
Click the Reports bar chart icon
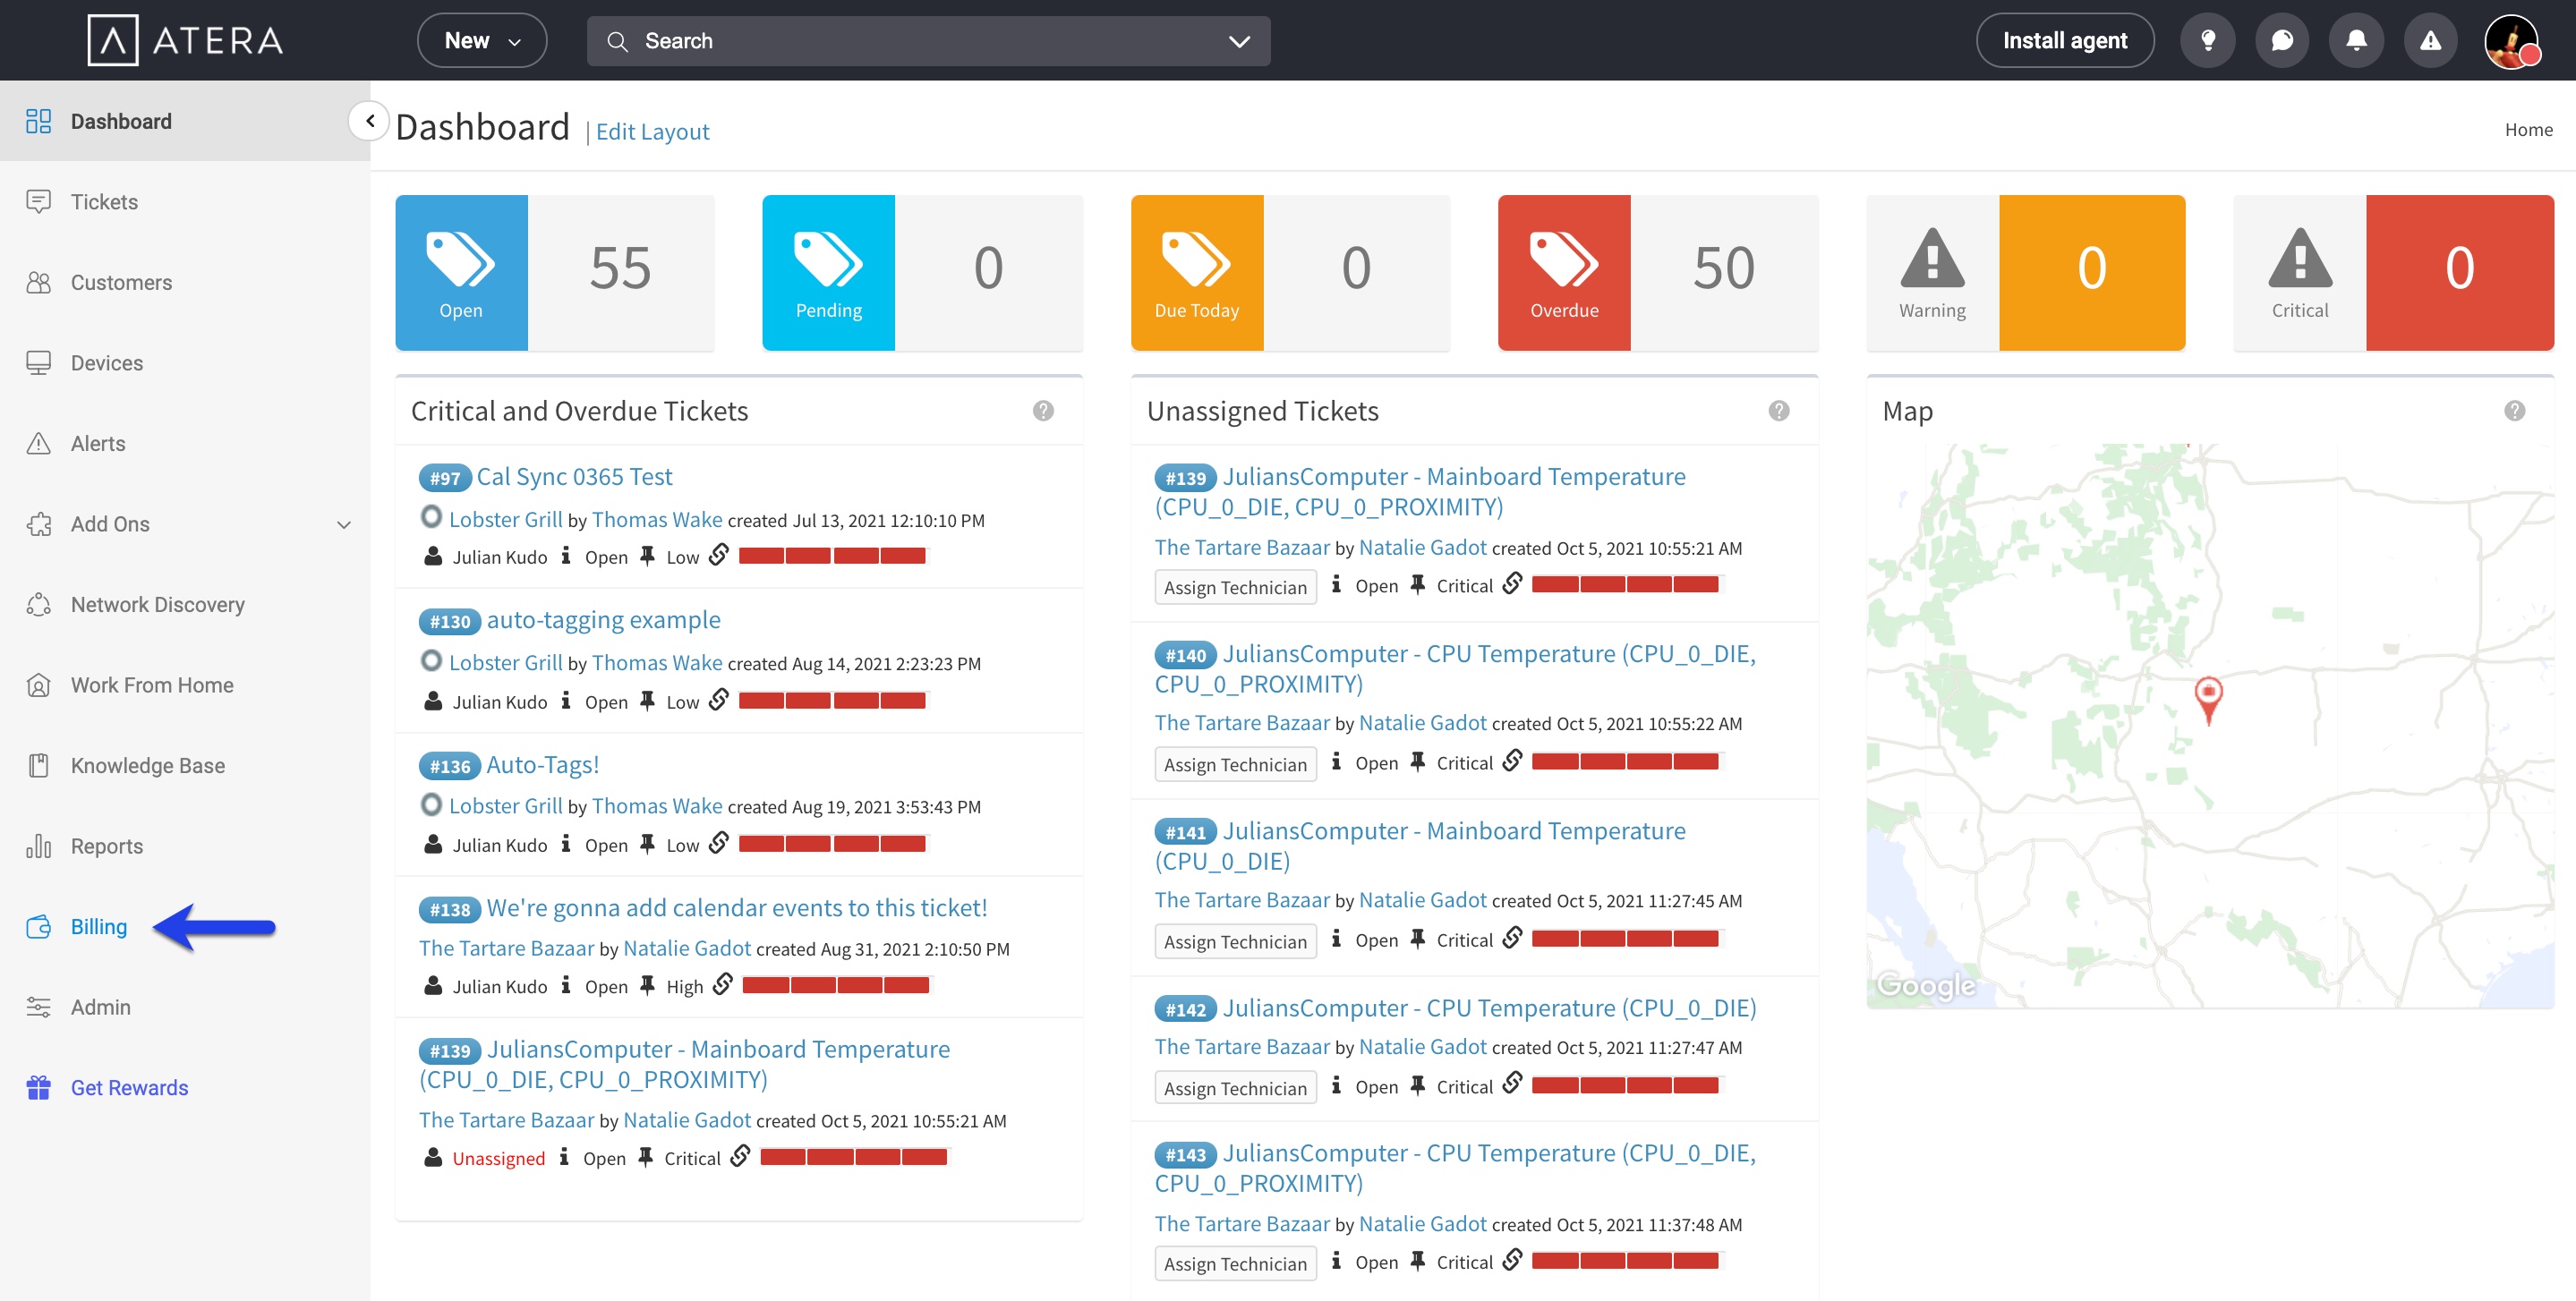(x=38, y=846)
